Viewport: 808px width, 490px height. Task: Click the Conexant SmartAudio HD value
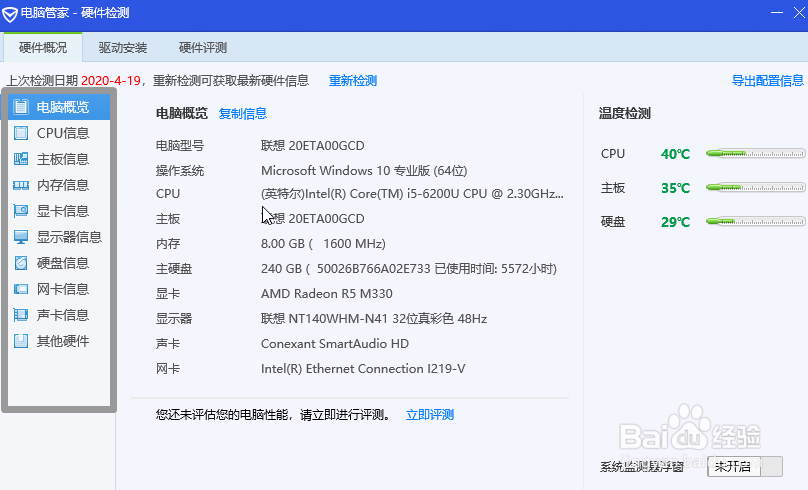[x=335, y=344]
